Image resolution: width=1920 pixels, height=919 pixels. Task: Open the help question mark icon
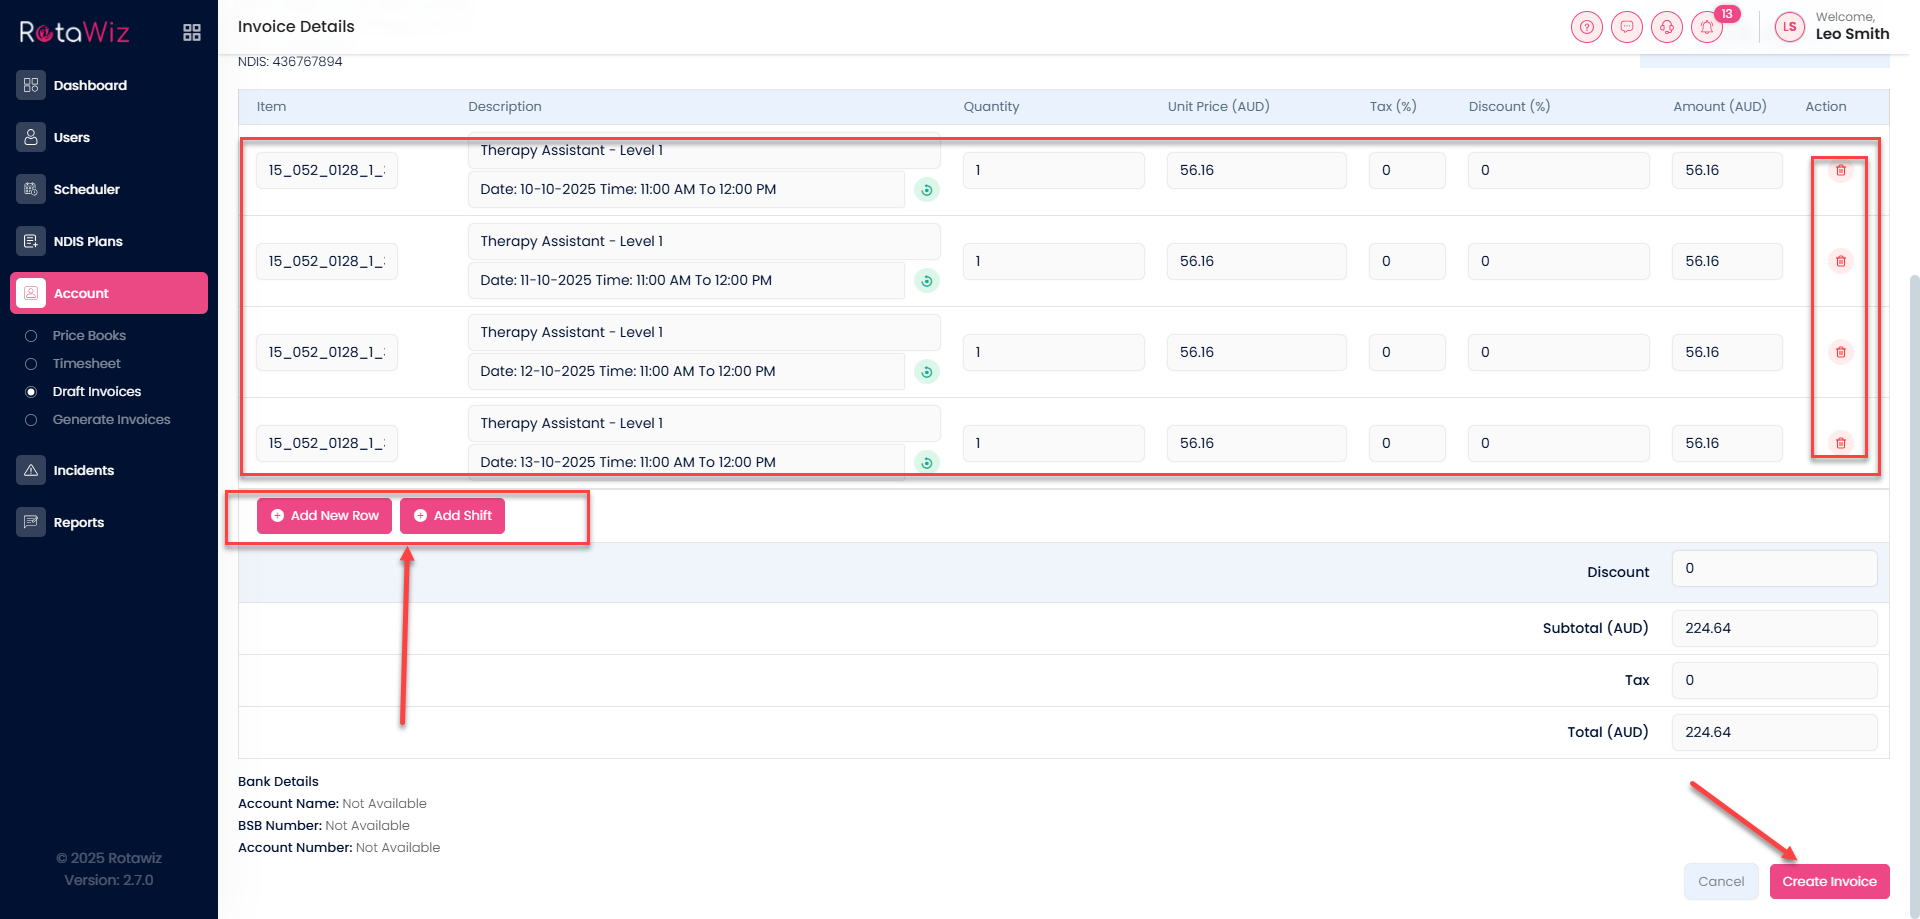point(1586,27)
